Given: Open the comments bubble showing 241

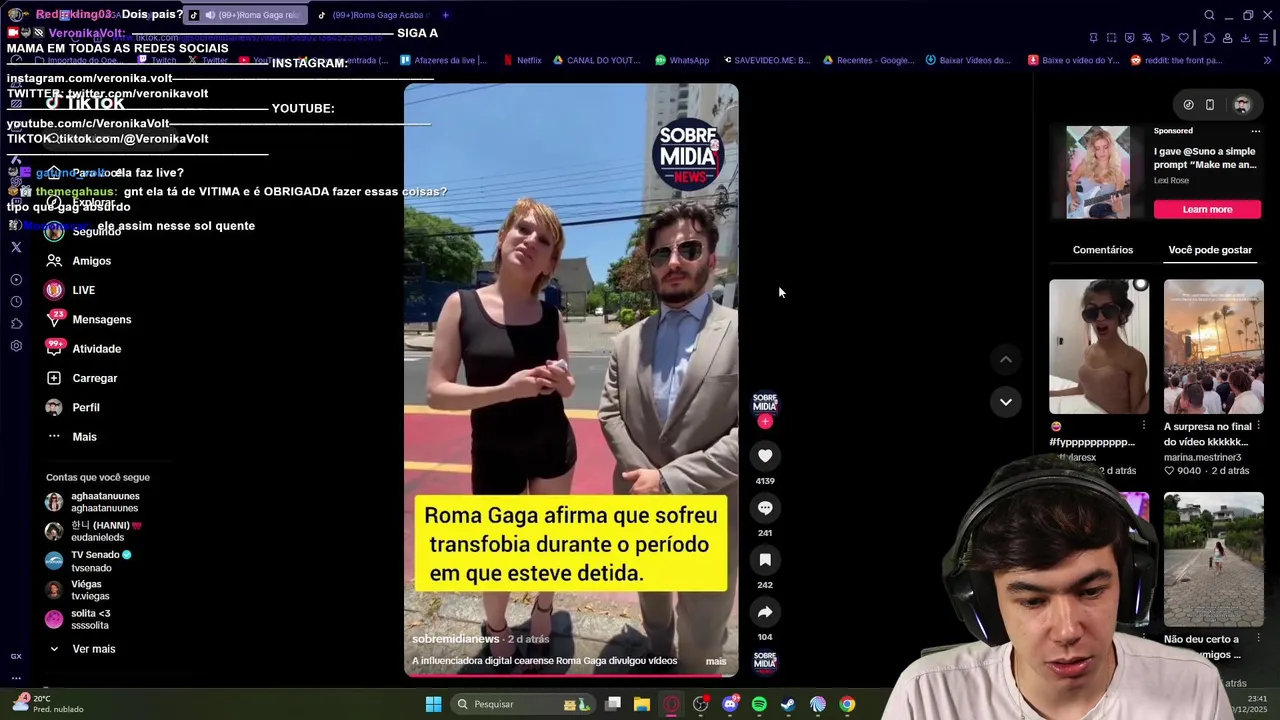Looking at the screenshot, I should pyautogui.click(x=765, y=508).
